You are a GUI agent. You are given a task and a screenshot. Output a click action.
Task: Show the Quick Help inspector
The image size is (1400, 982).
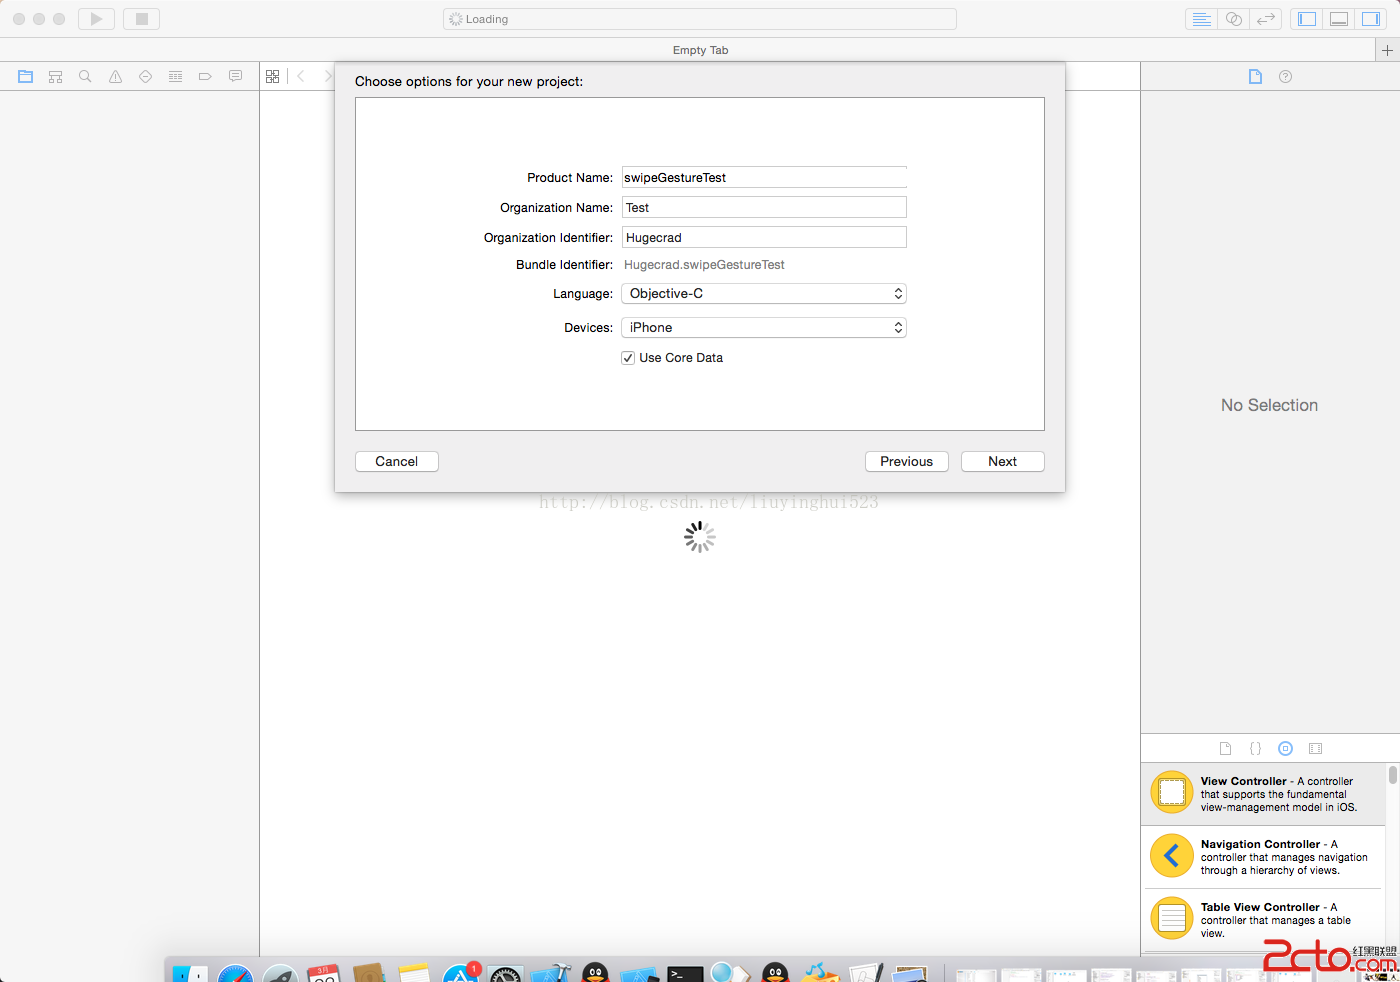(1286, 77)
